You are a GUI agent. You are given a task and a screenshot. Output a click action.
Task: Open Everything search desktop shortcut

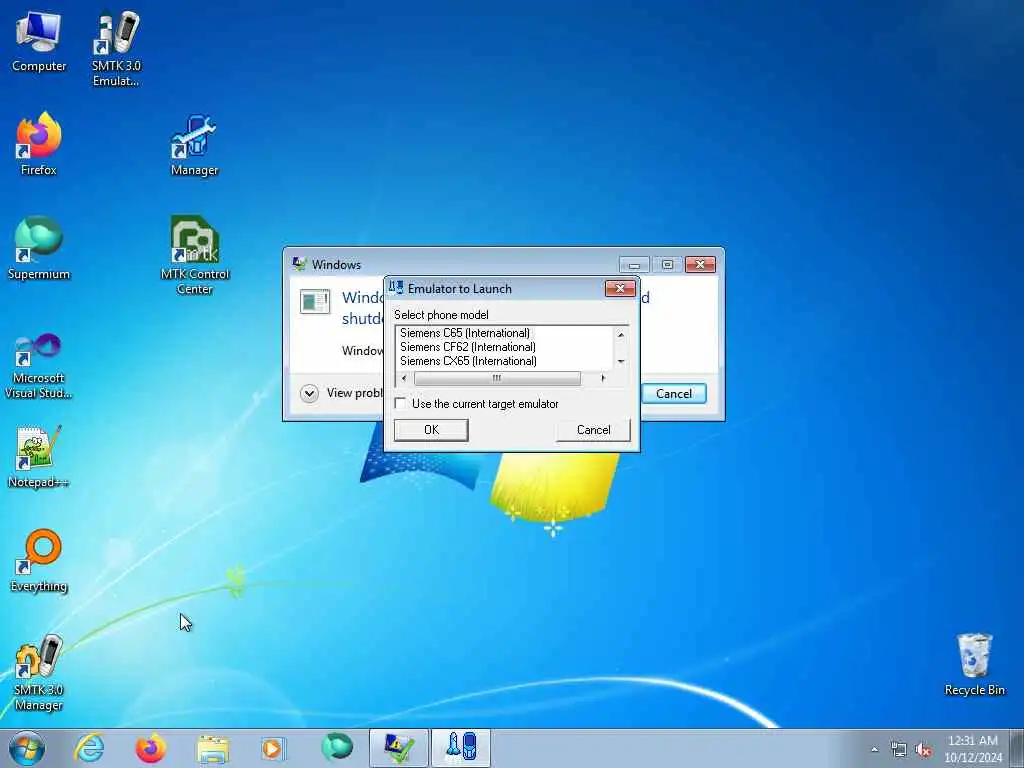click(x=39, y=560)
